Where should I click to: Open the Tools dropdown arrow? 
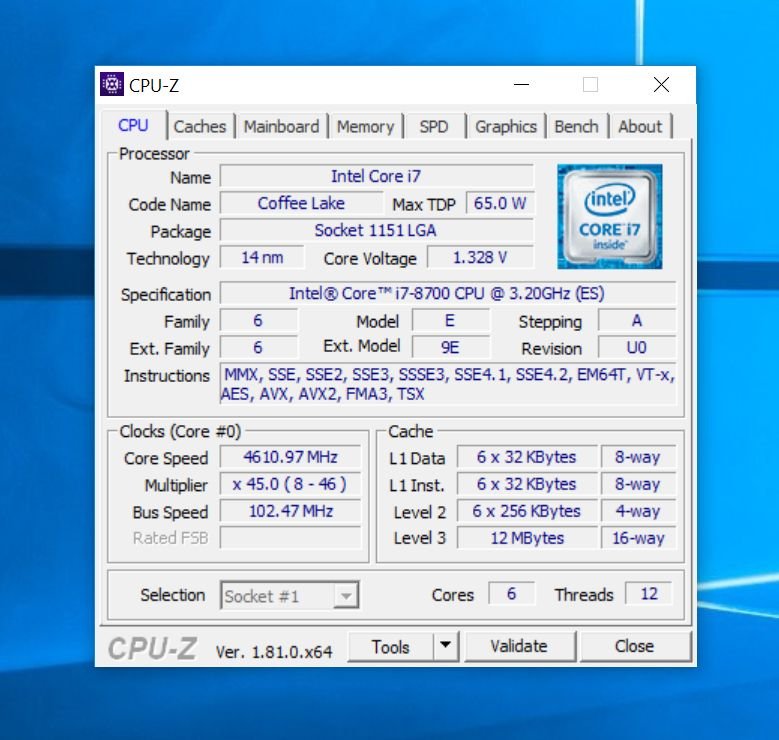(x=446, y=646)
